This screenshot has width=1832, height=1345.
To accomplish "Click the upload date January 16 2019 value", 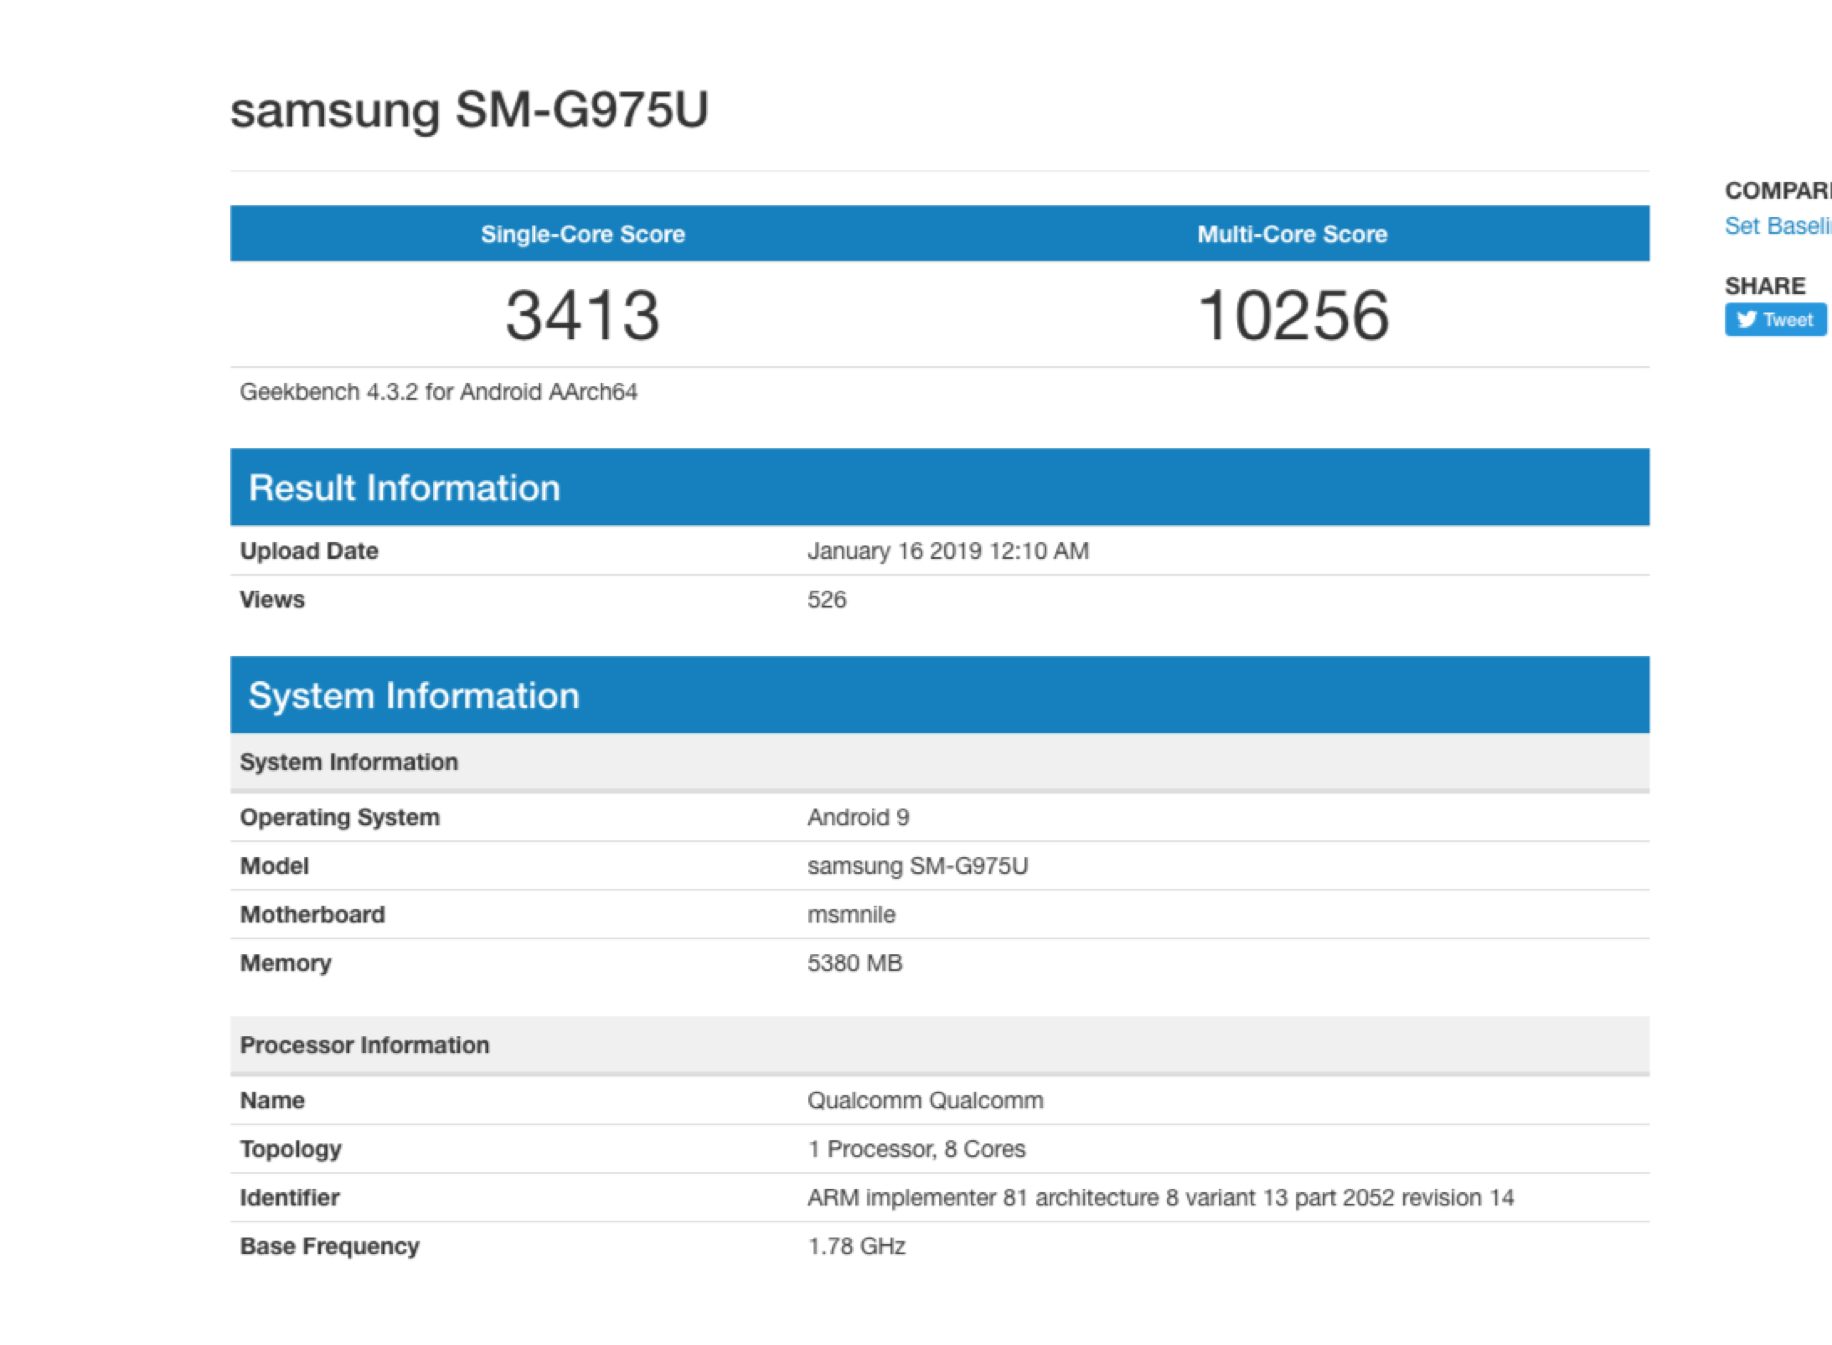I will tap(947, 551).
